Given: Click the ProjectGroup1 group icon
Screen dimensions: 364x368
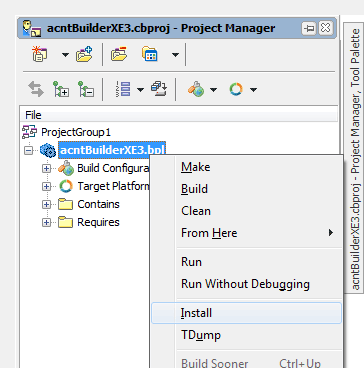Looking at the screenshot, I should coord(30,132).
